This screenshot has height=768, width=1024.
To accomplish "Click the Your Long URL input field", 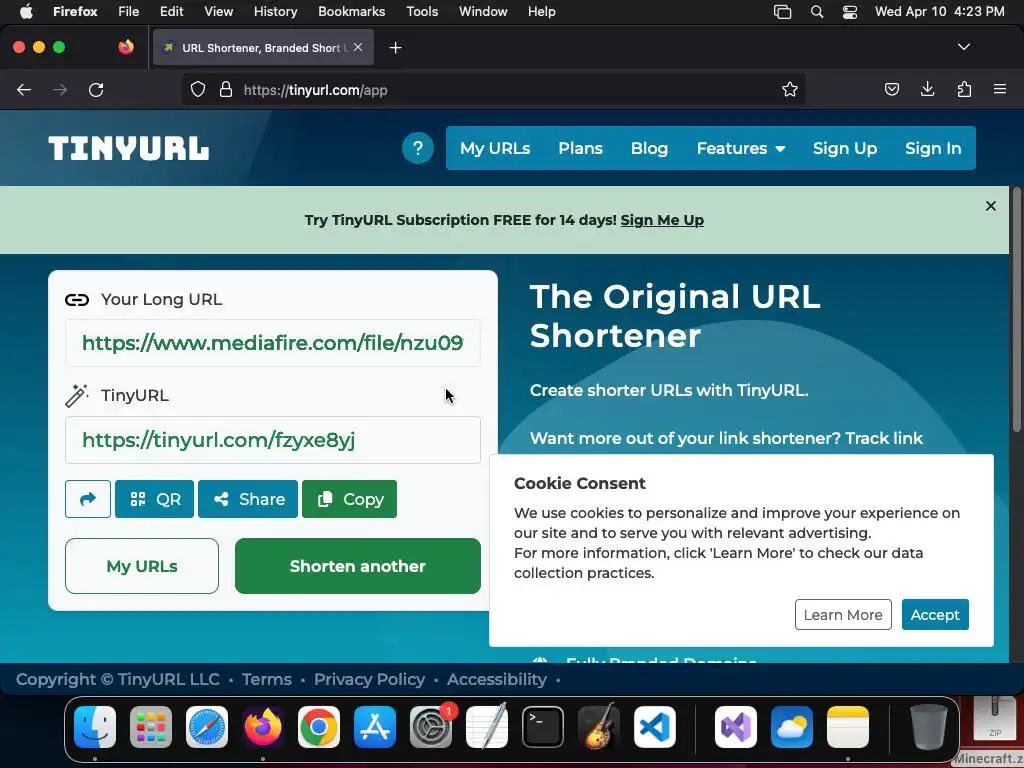I will tap(273, 343).
